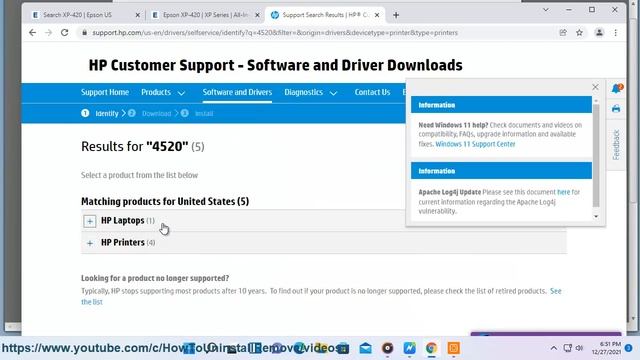Open the Mail app in taskbar
The image size is (640, 360).
(x=366, y=348)
